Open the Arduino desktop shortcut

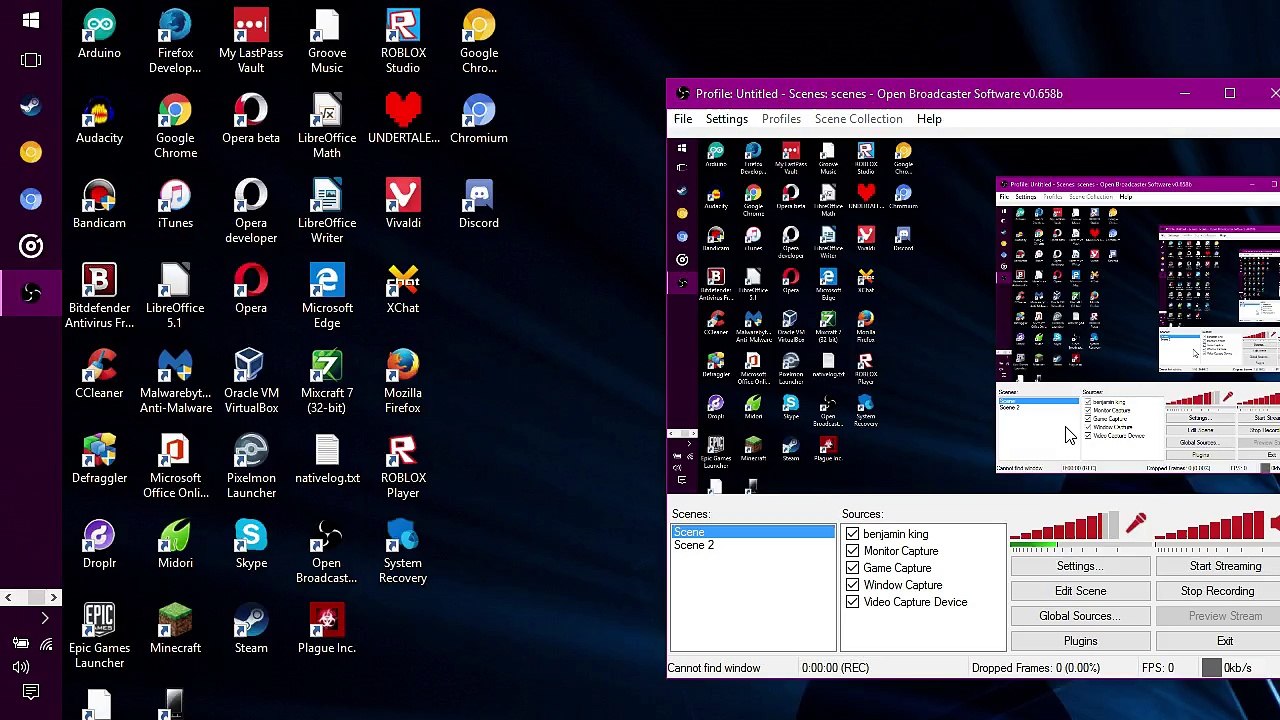click(99, 34)
